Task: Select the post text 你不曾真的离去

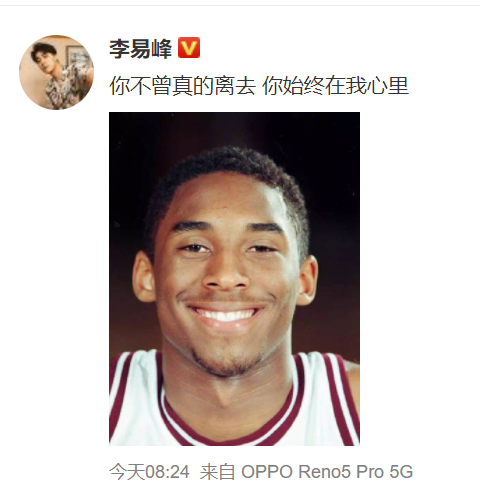Action: [x=182, y=86]
